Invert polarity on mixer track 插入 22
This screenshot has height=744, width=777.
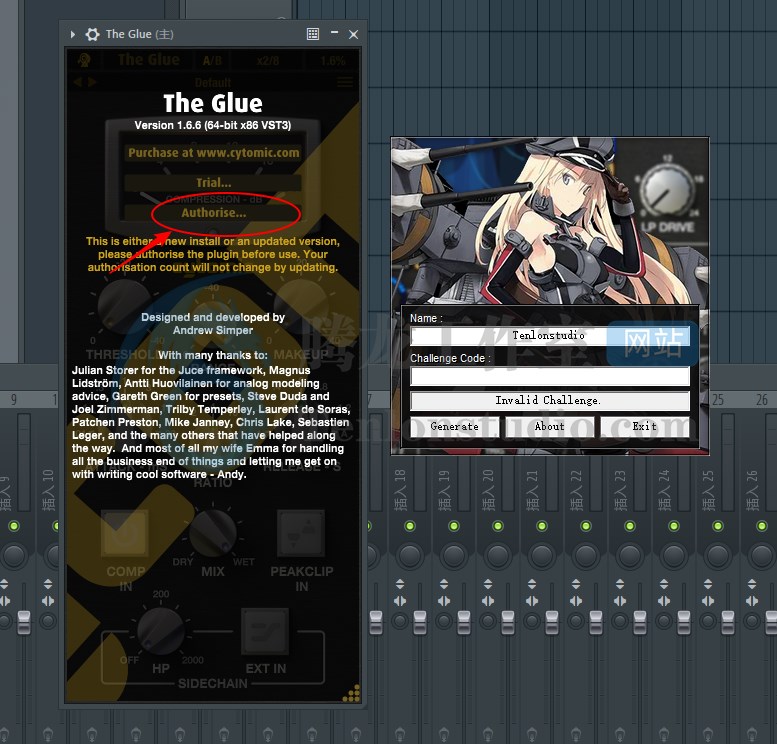pos(576,584)
